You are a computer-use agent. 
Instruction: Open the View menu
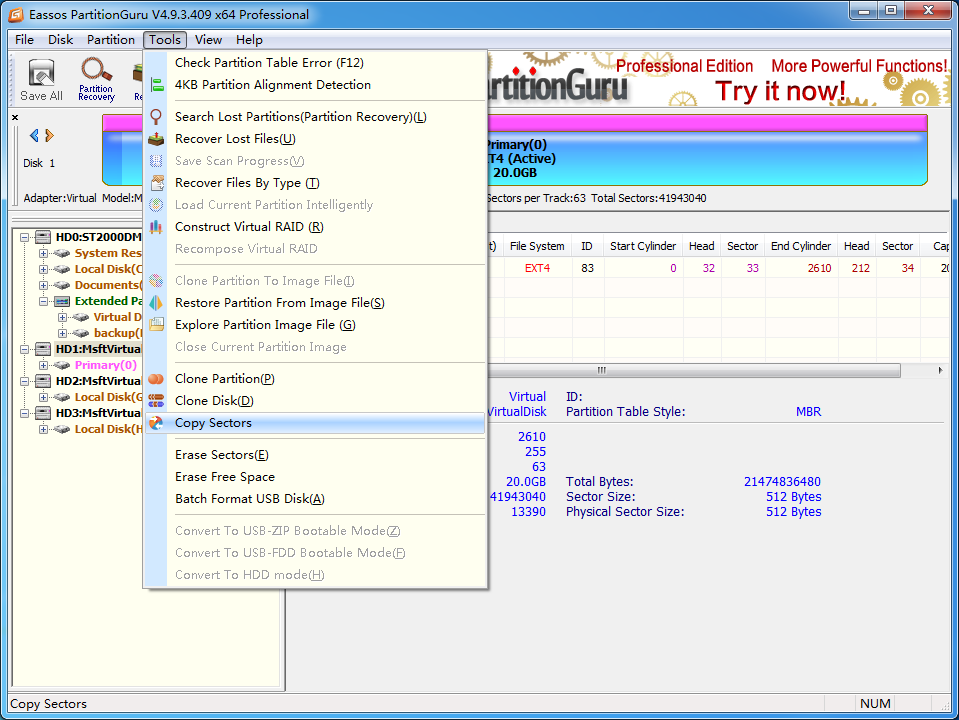click(209, 40)
